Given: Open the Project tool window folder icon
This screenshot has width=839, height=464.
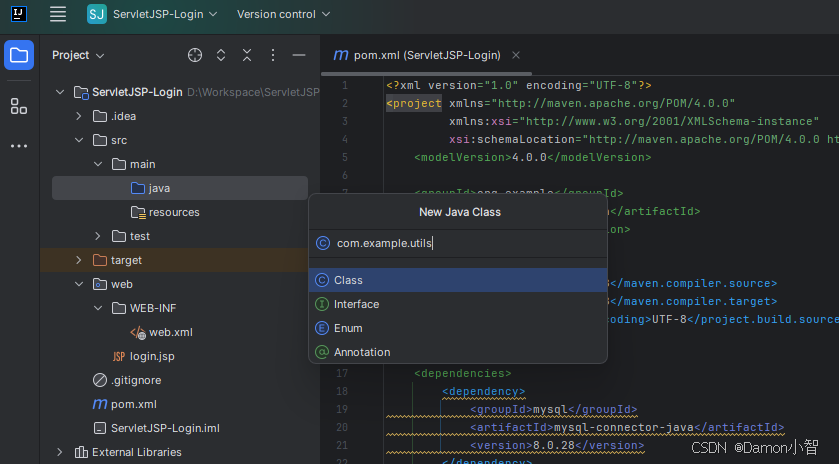Looking at the screenshot, I should 19,55.
